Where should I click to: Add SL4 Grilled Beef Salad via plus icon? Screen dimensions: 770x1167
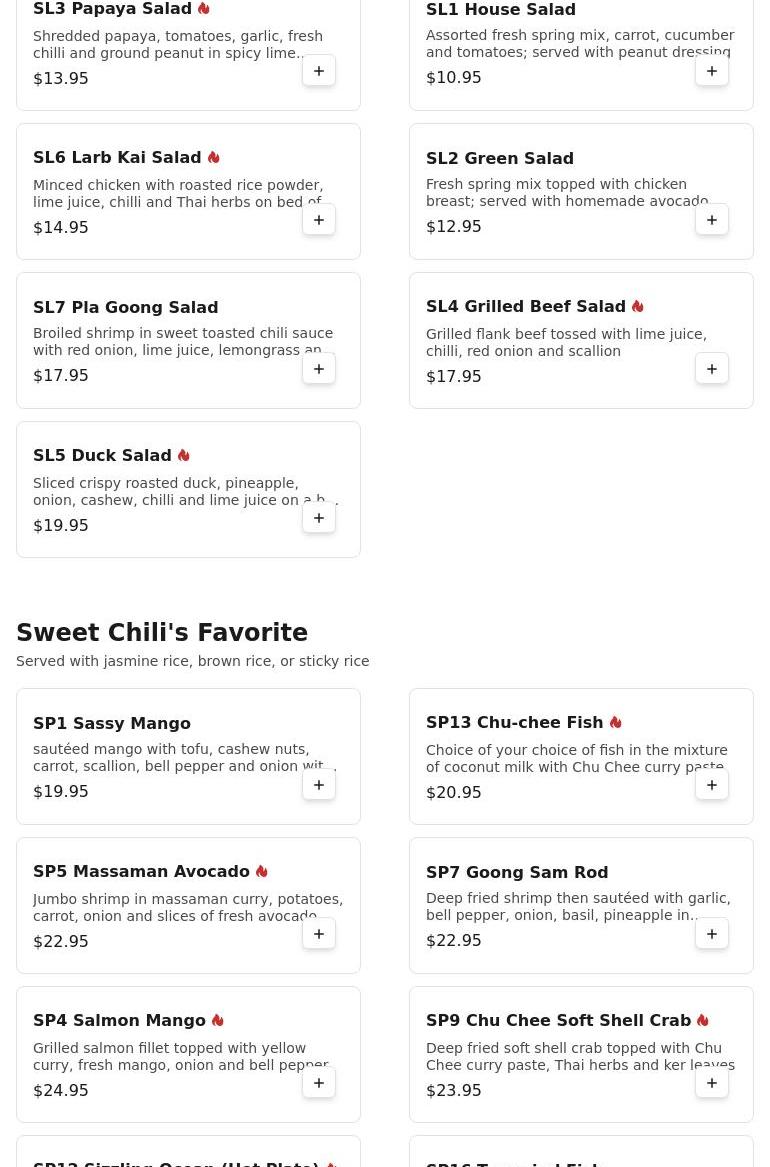click(x=711, y=368)
